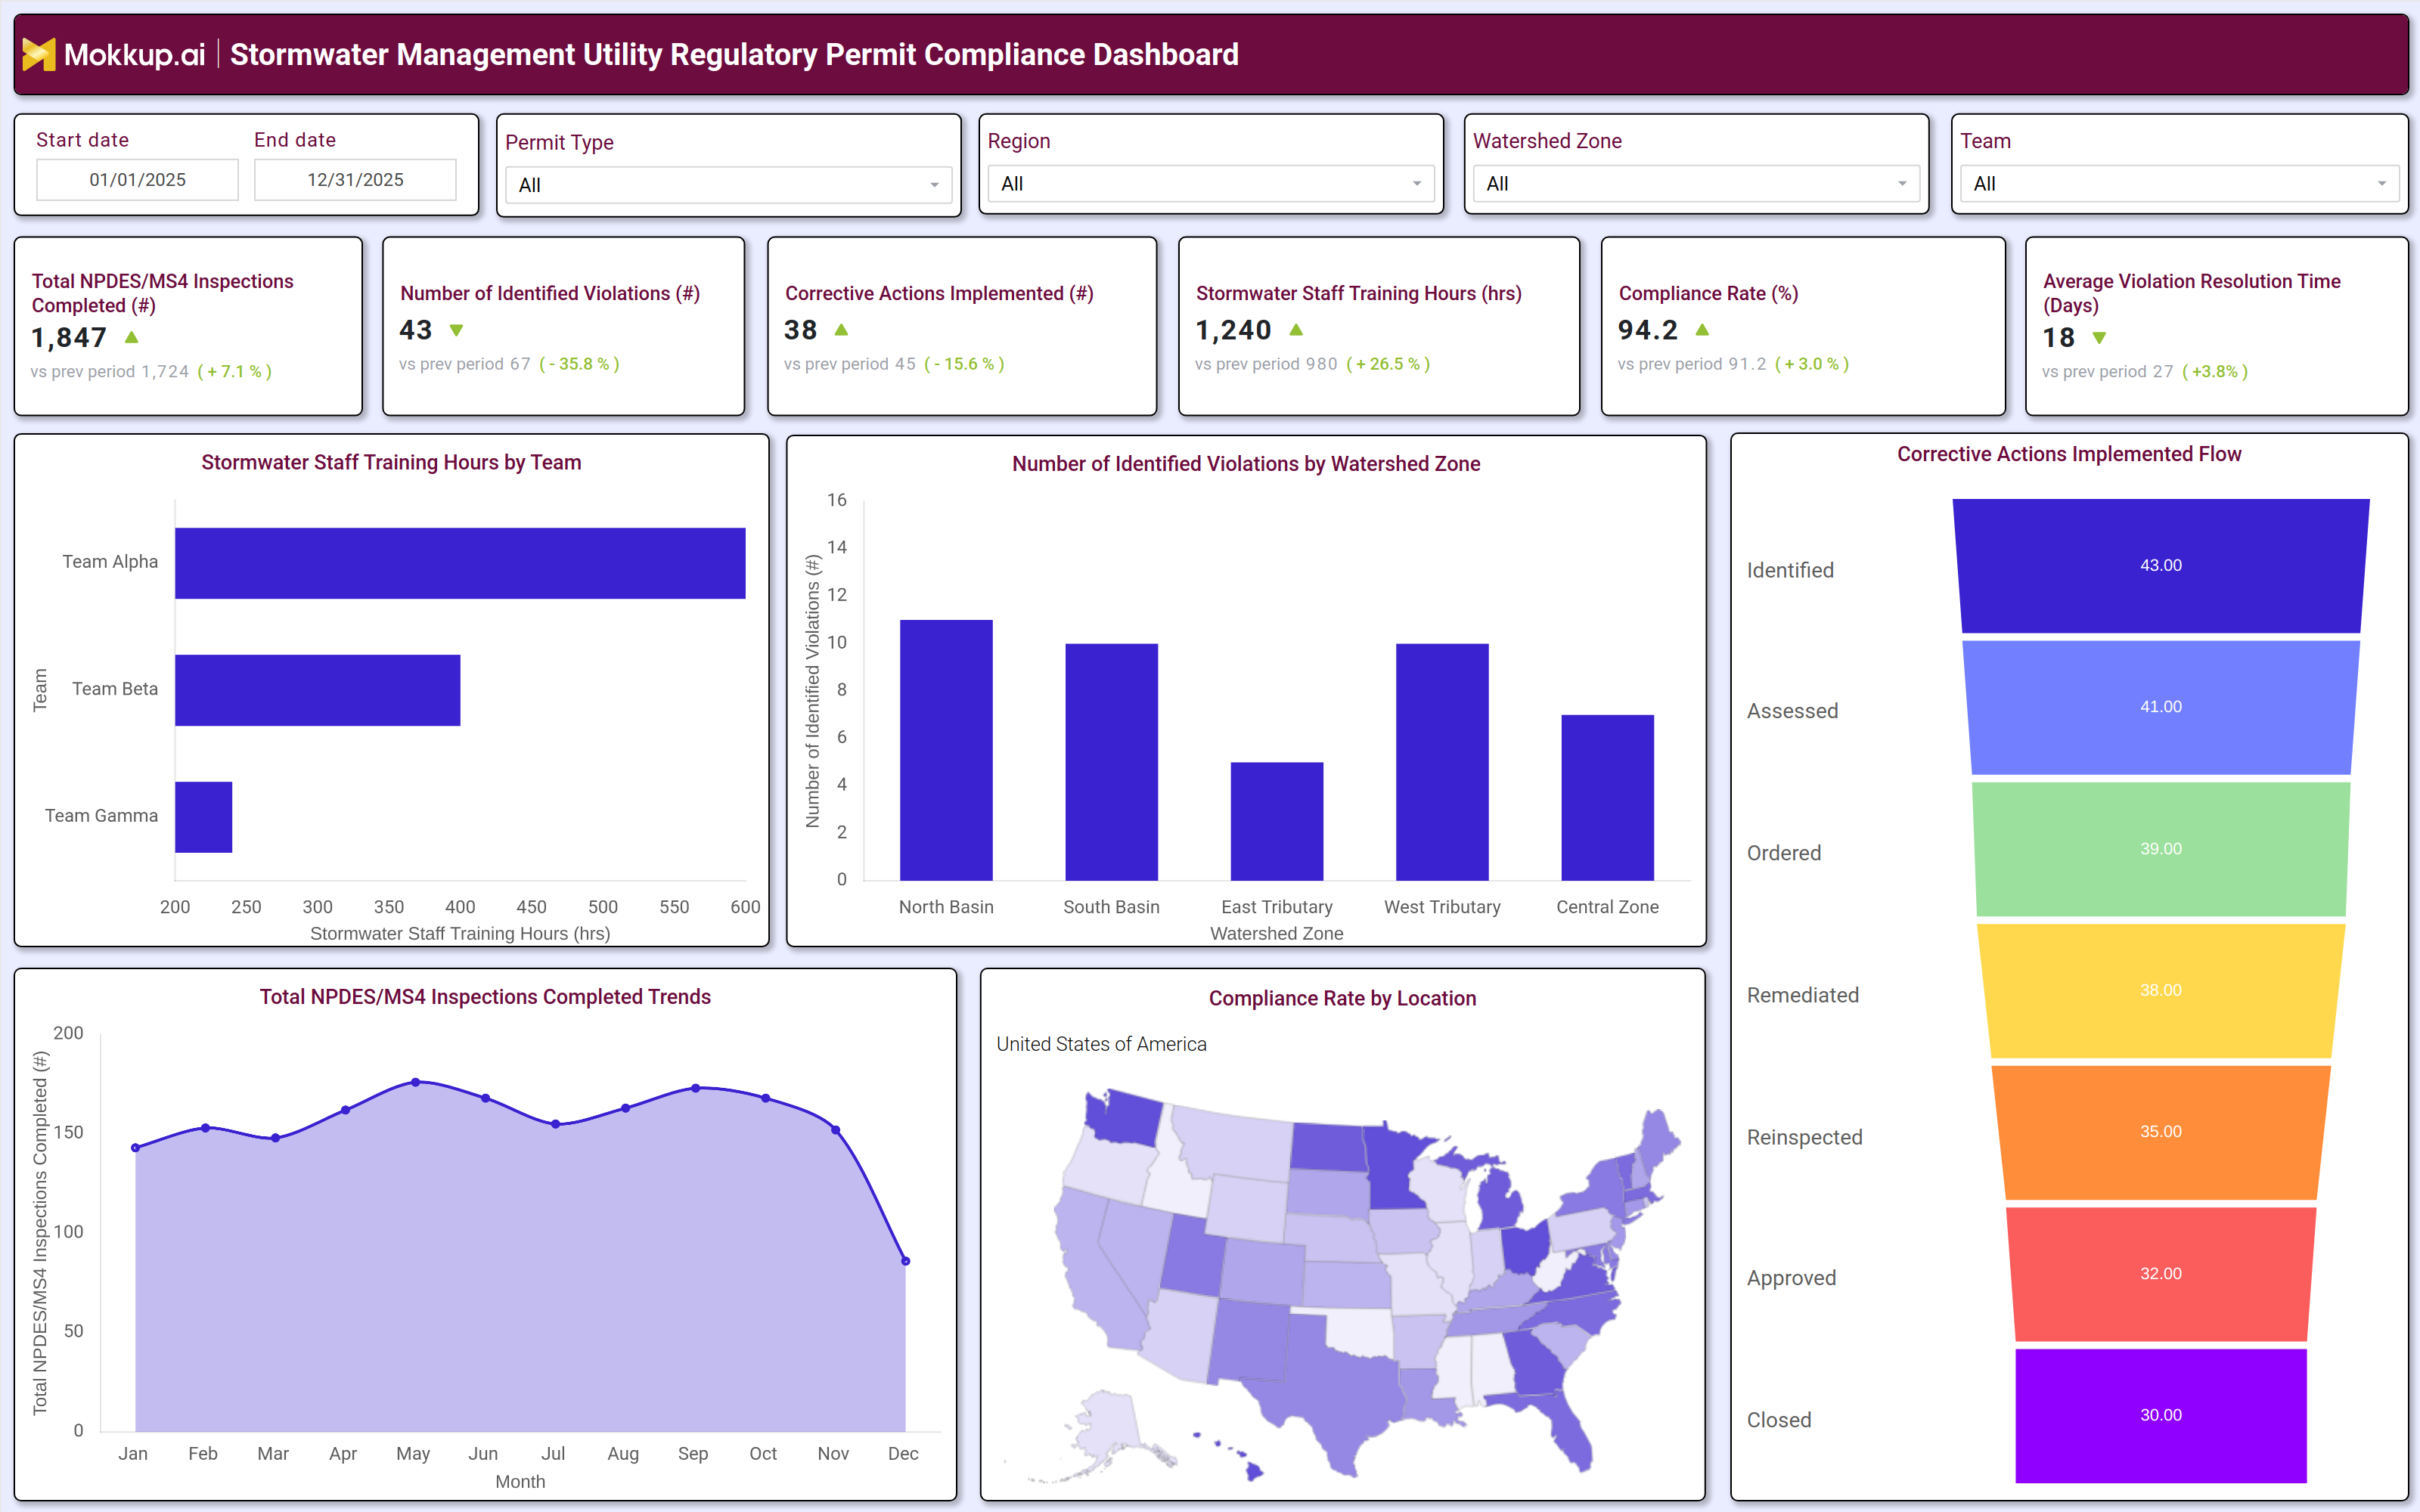Click the Reinspected funnel segment 35.00

[x=2161, y=1132]
